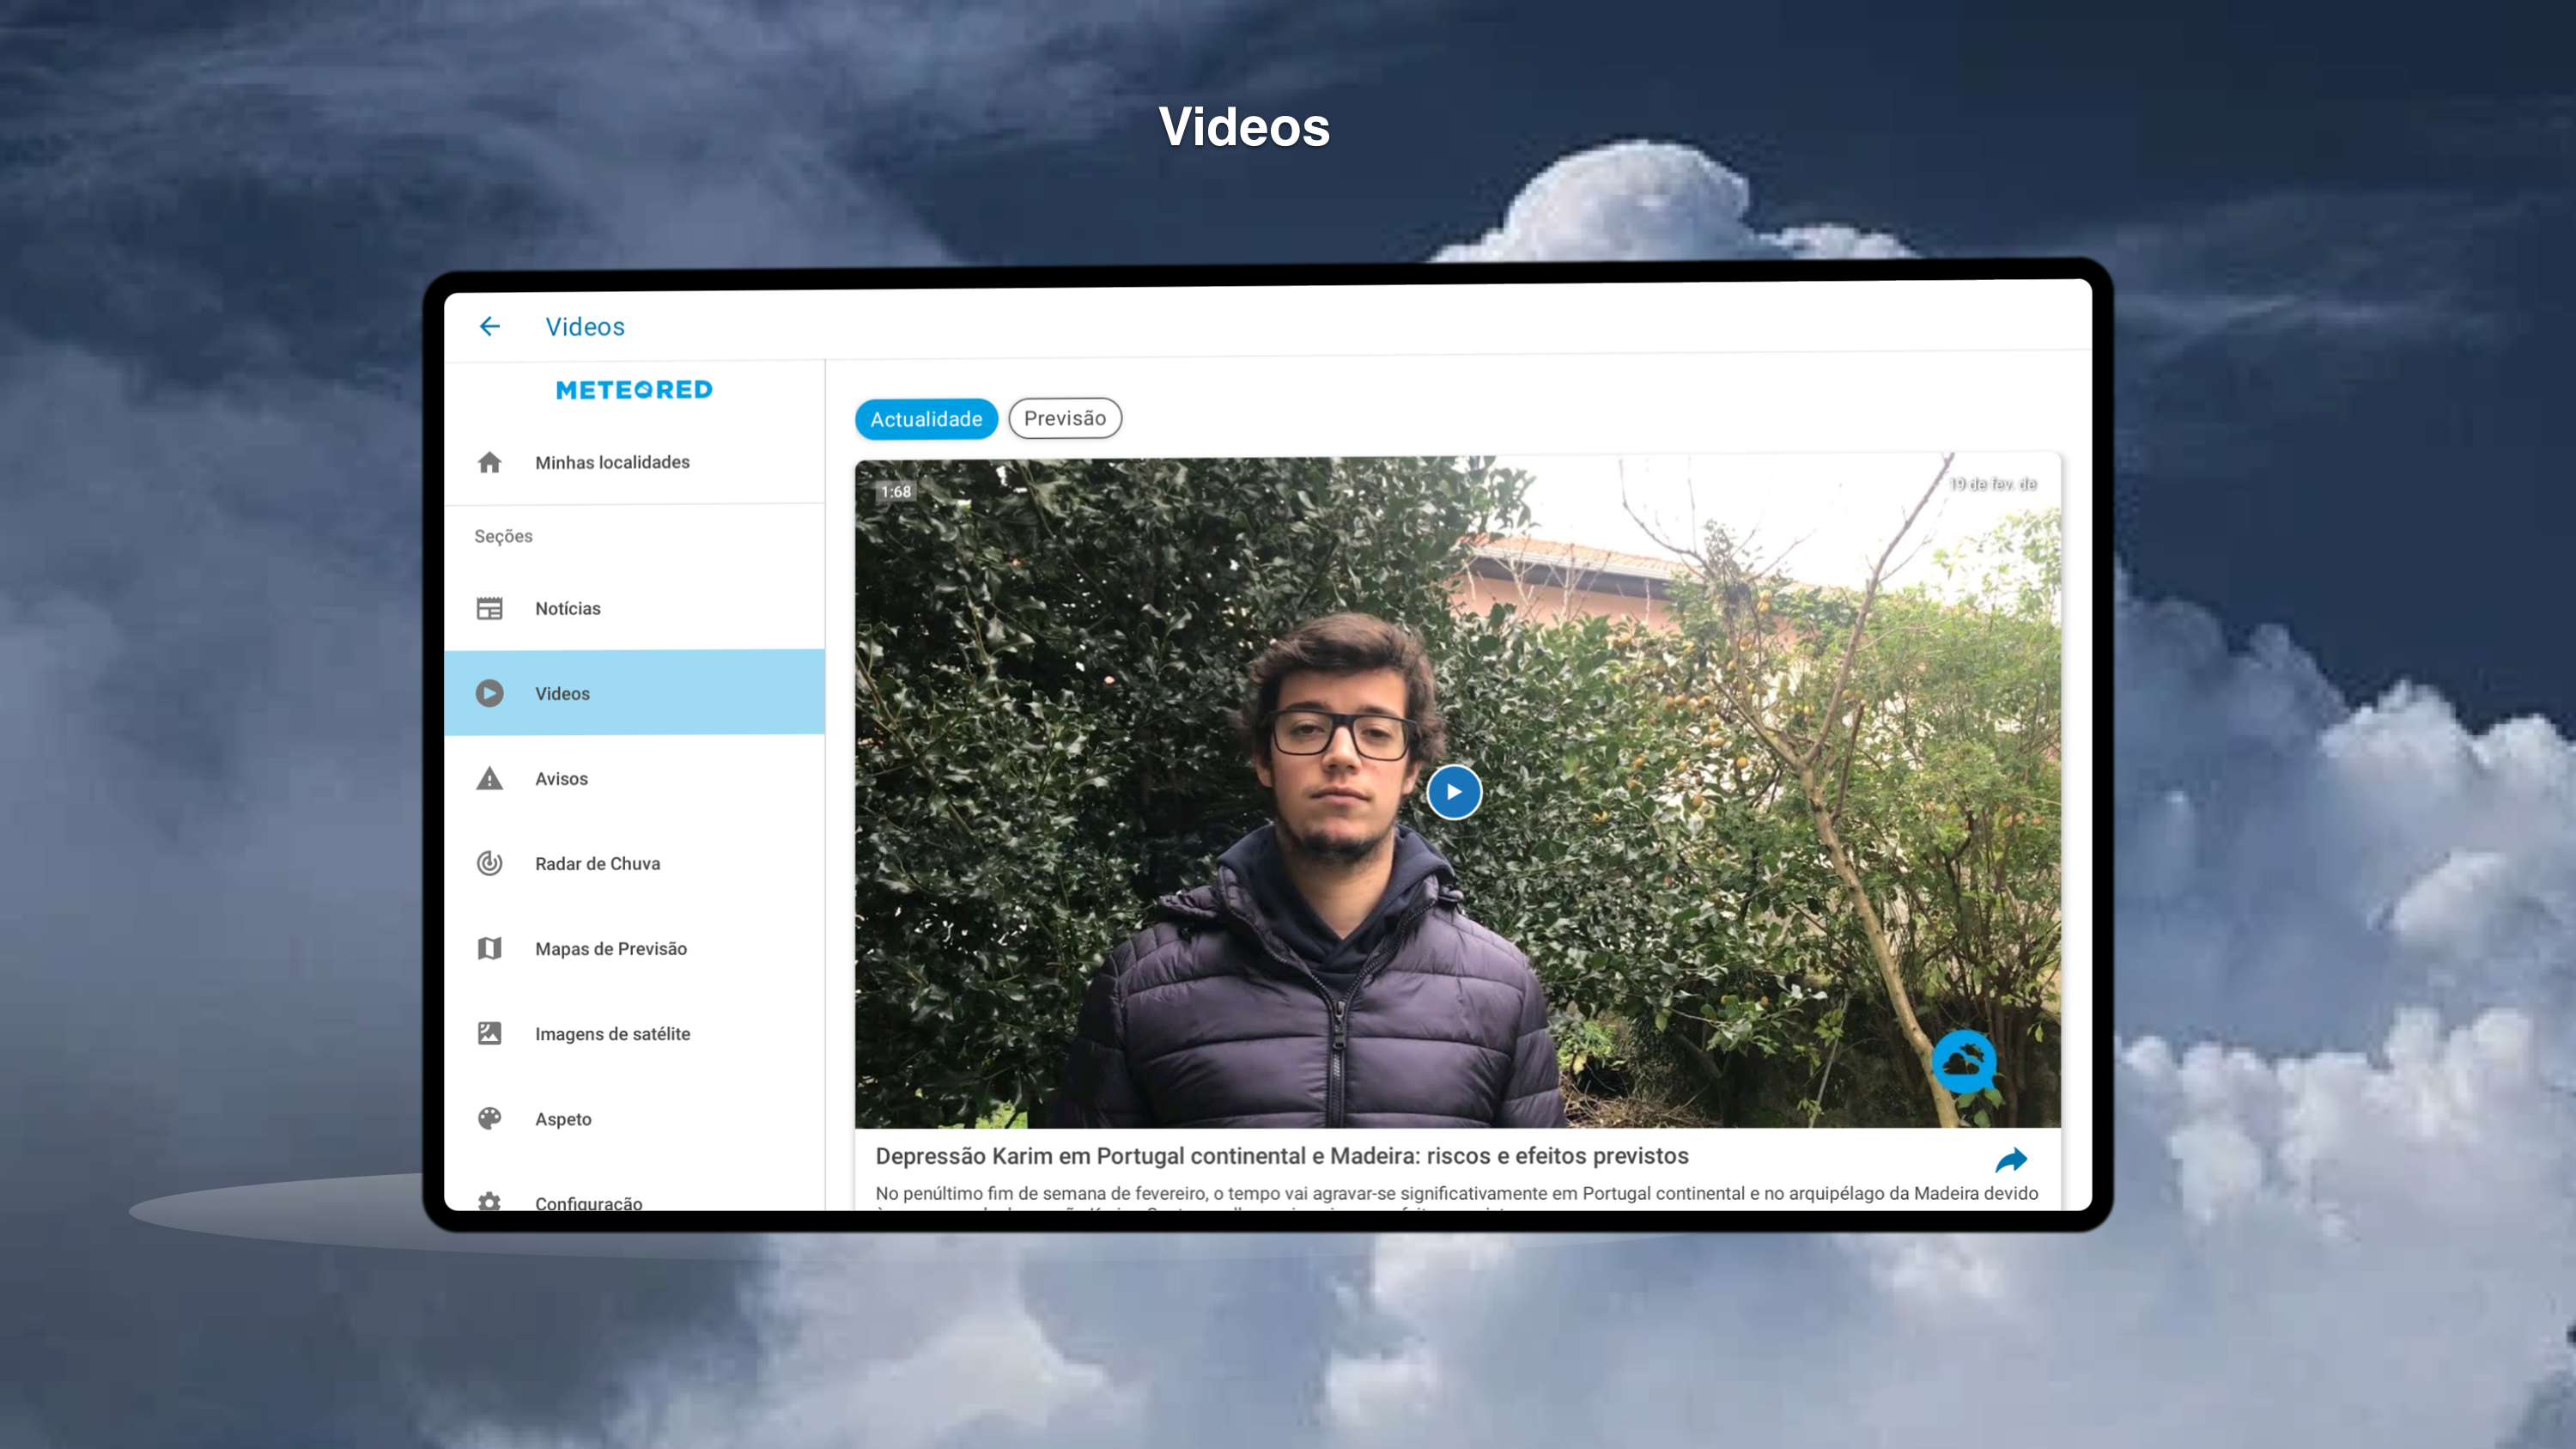The width and height of the screenshot is (2576, 1449).
Task: Click the Radar de Chuva radar icon
Action: (489, 863)
